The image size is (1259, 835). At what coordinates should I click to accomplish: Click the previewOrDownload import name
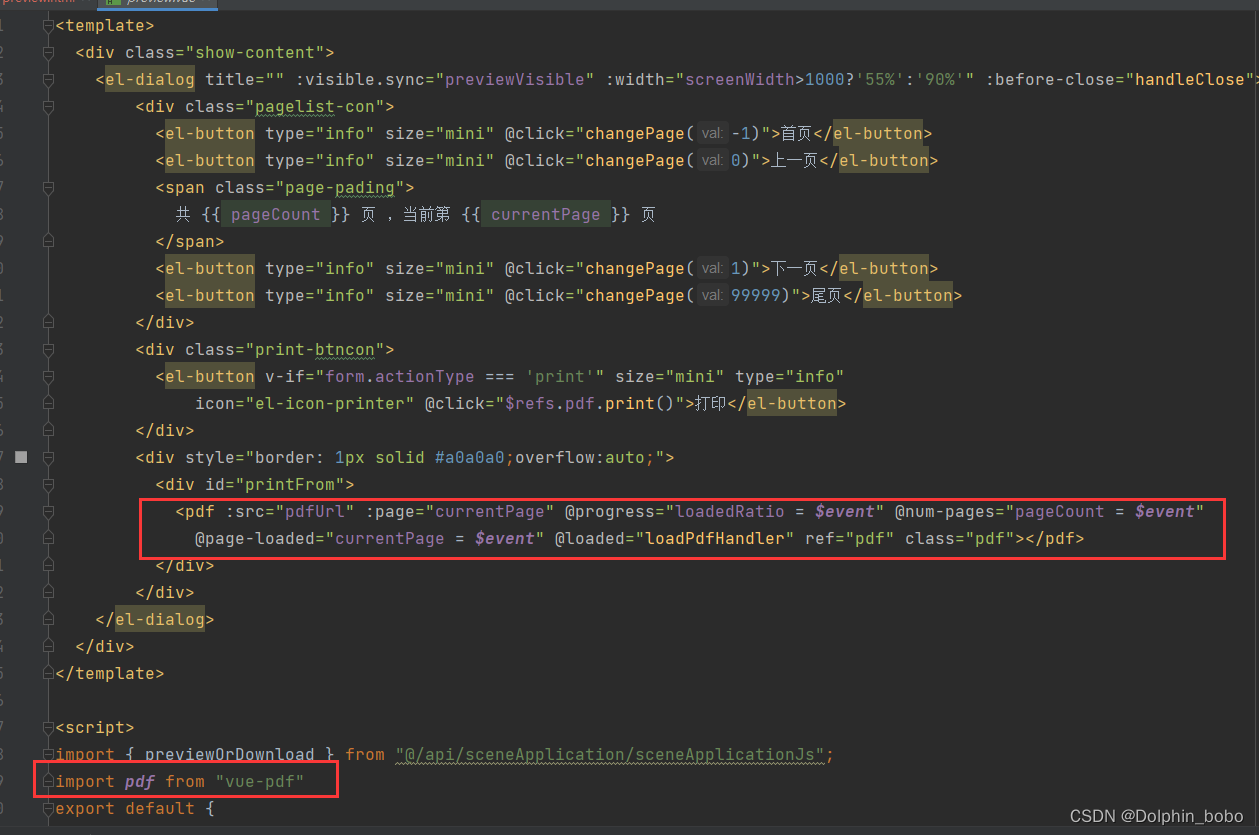pos(230,754)
